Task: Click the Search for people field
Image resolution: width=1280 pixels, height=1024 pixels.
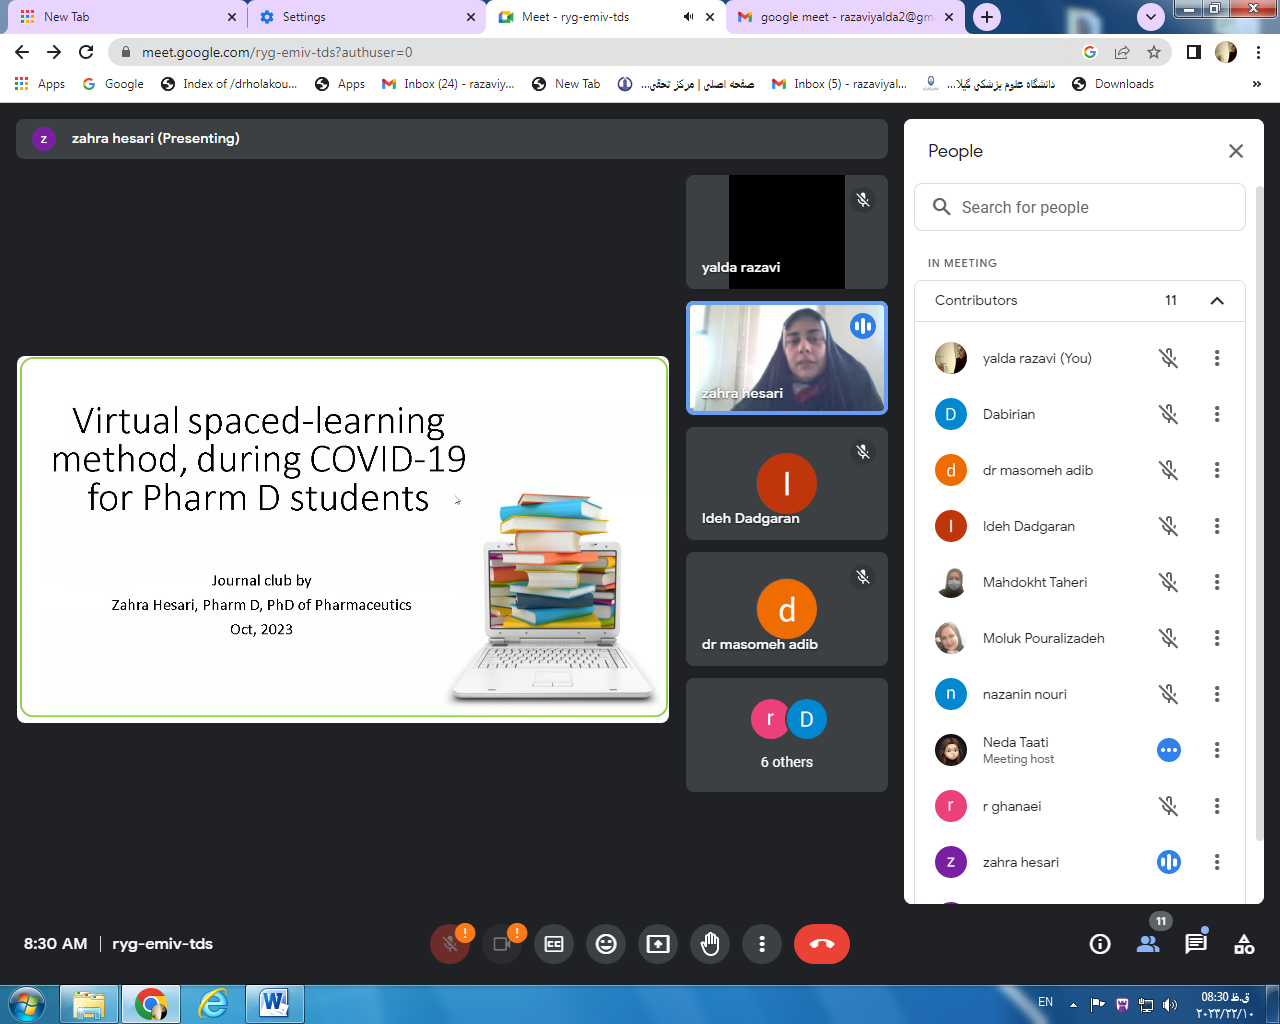Action: 1080,207
